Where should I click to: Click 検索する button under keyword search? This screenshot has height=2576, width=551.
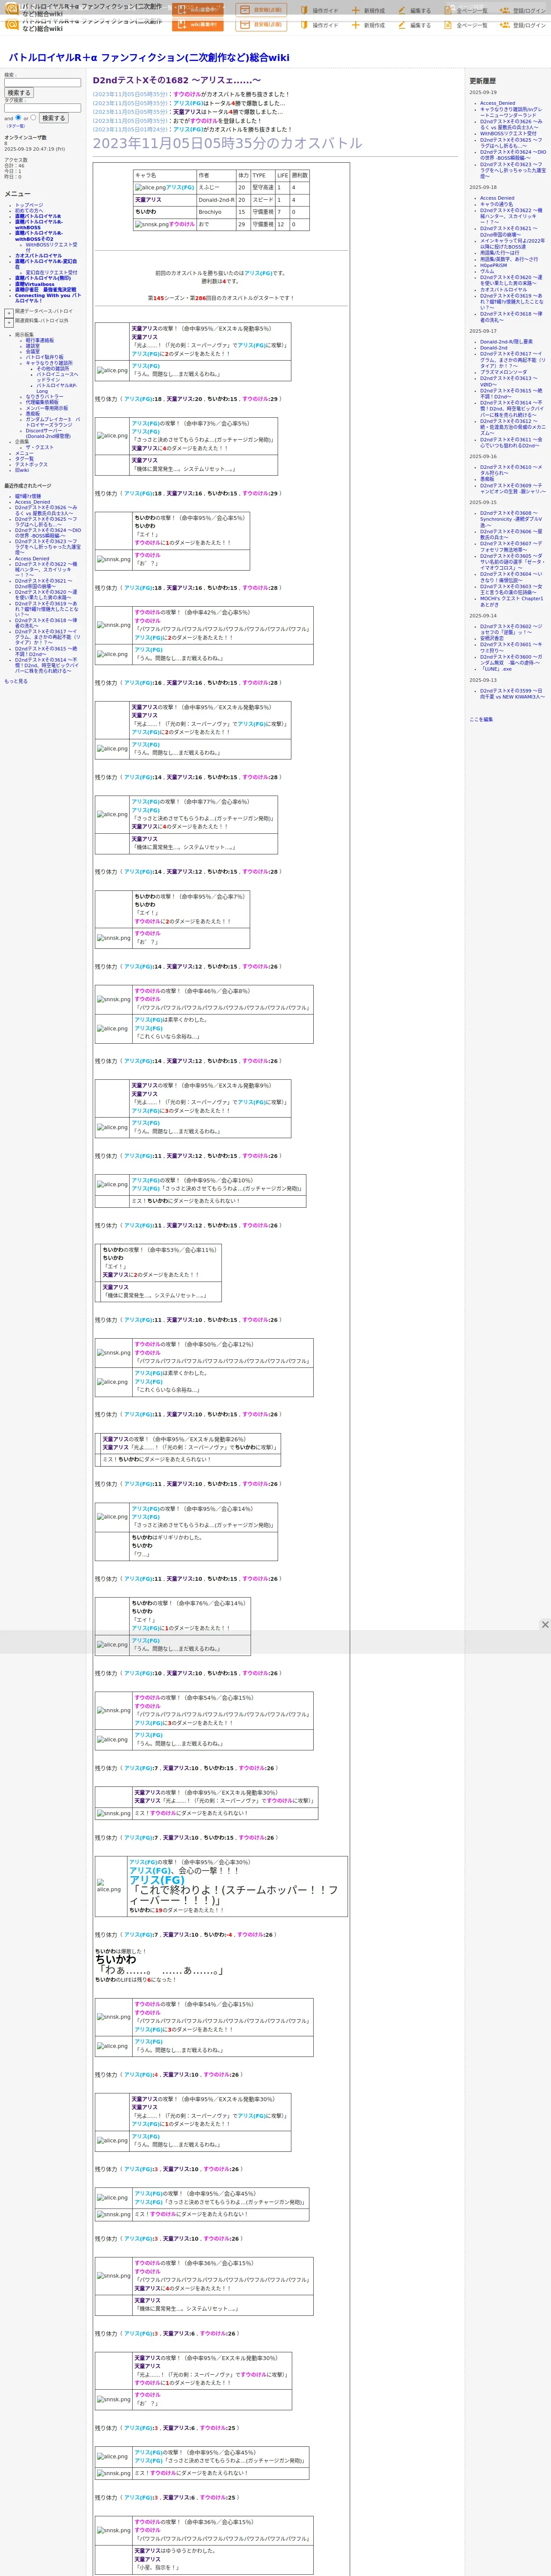pyautogui.click(x=19, y=93)
